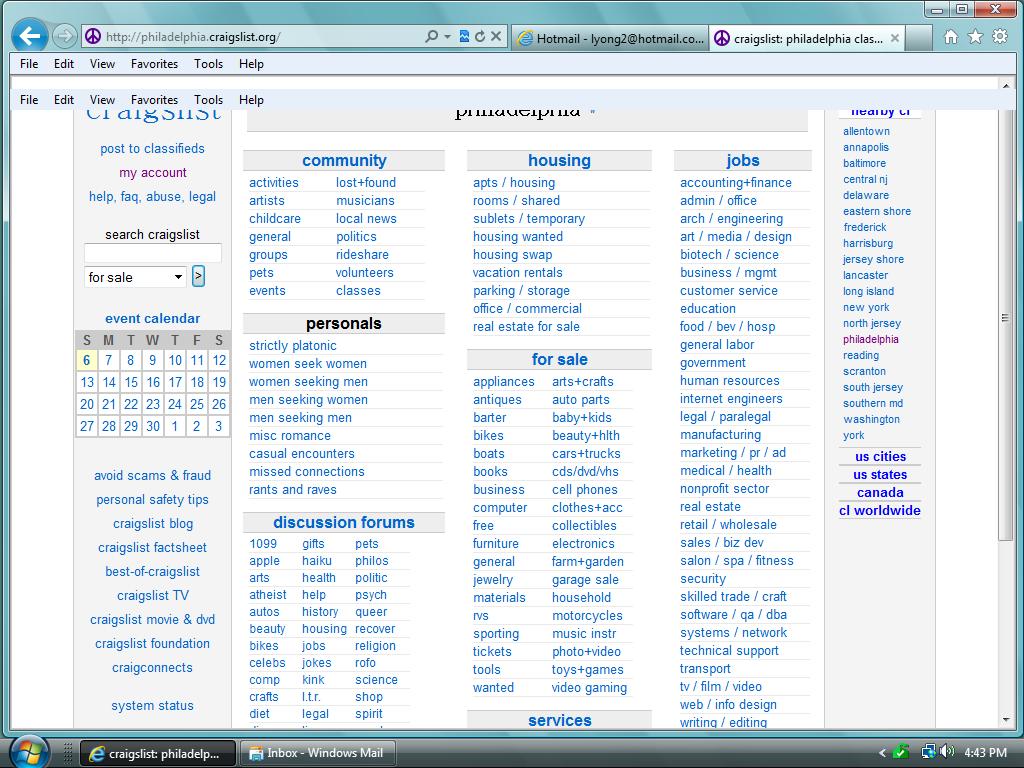Switch to the Hotmail tab
1024x768 pixels.
click(611, 39)
